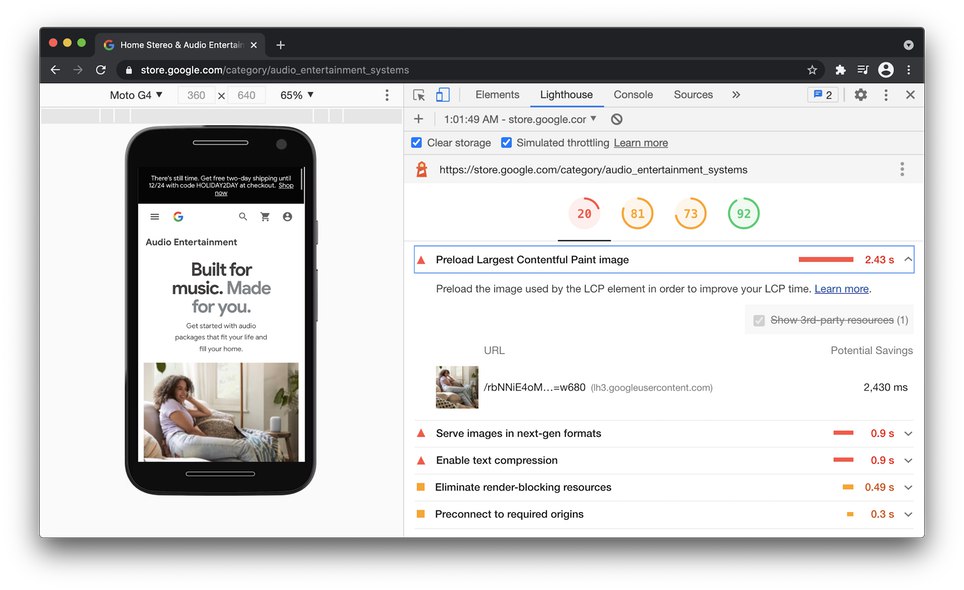964x590 pixels.
Task: Open account icon on phone page
Action: [287, 217]
